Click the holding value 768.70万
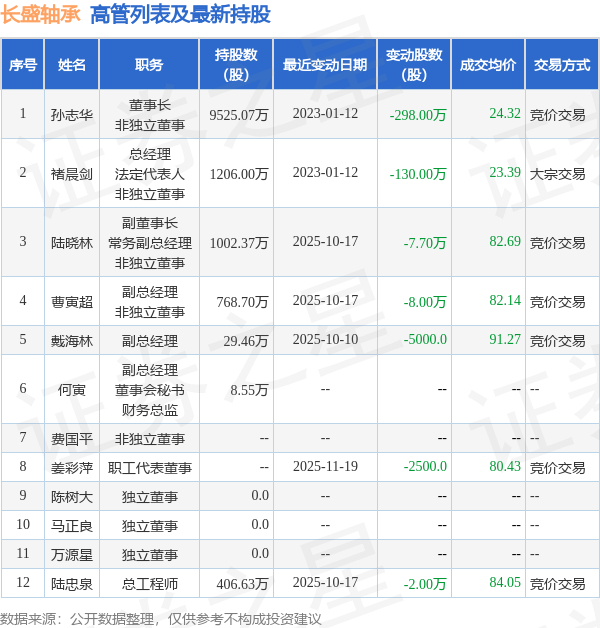 [242, 302]
